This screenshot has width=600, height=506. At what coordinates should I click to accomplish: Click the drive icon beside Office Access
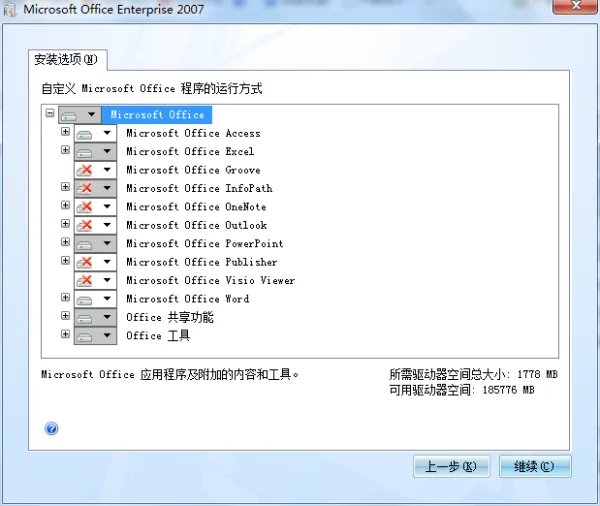click(84, 134)
